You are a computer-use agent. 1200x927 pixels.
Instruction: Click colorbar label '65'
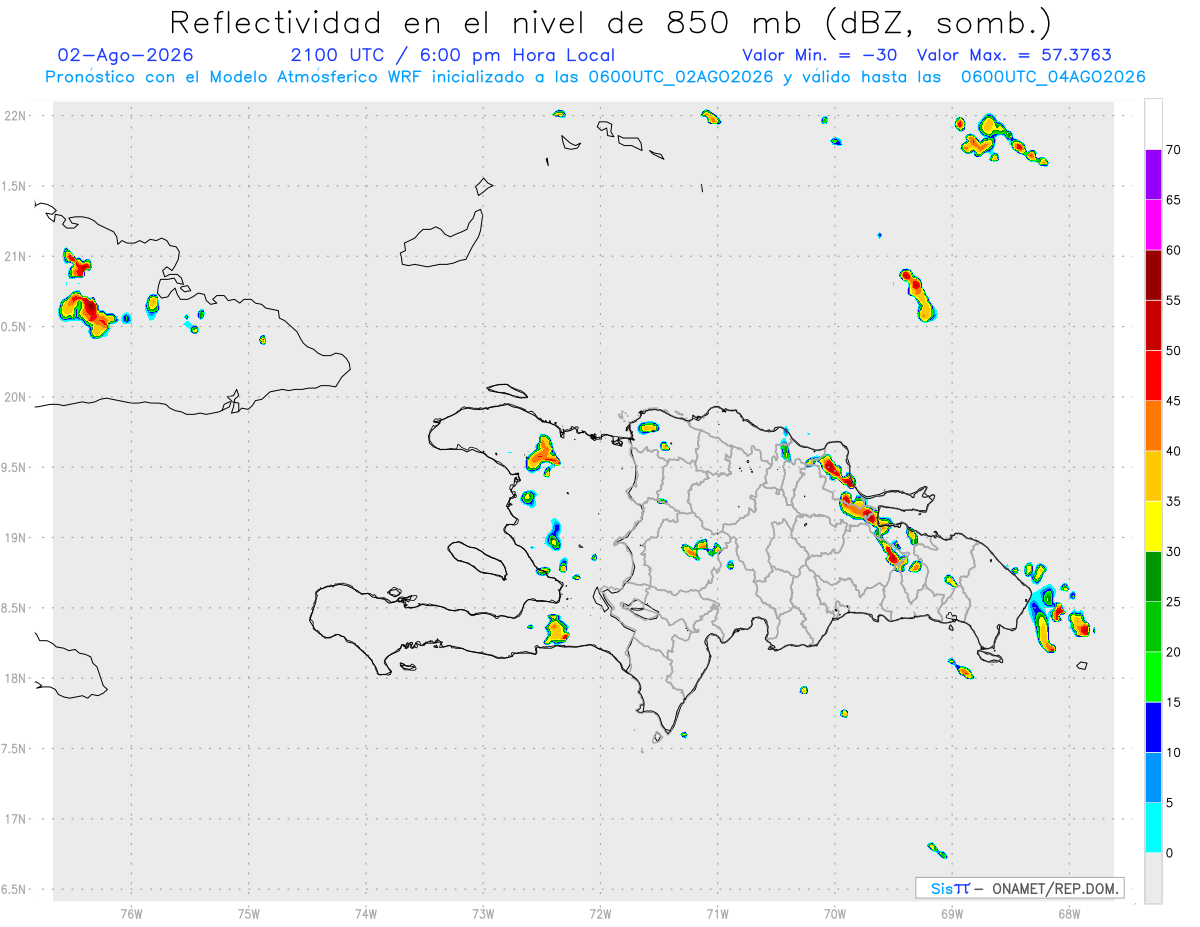[x=1174, y=200]
